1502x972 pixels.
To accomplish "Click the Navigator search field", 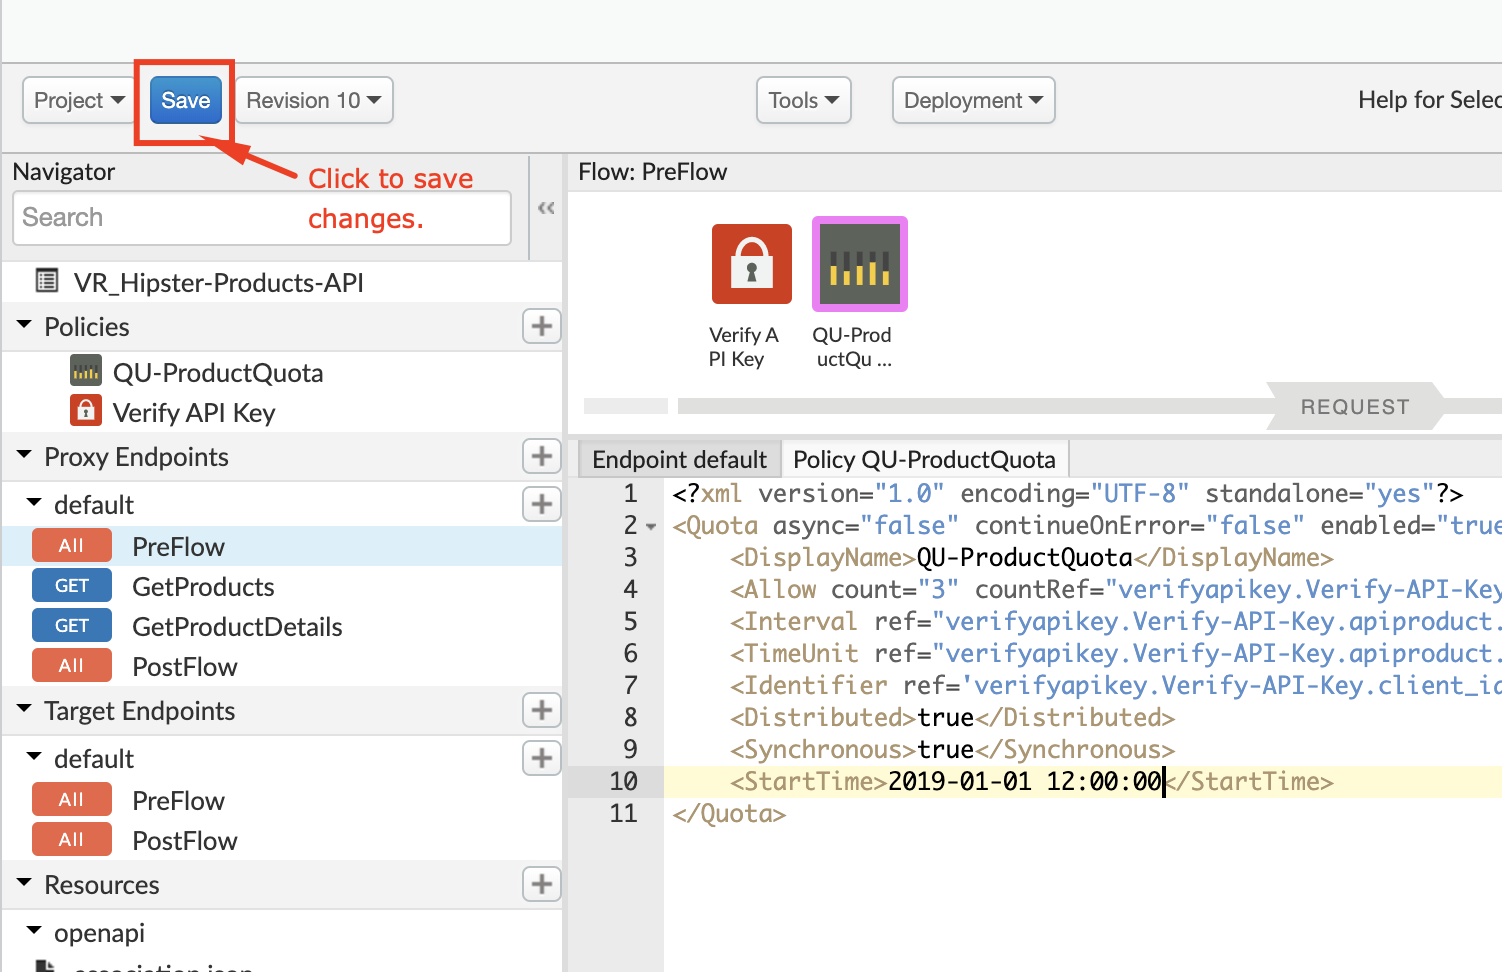I will [x=262, y=218].
